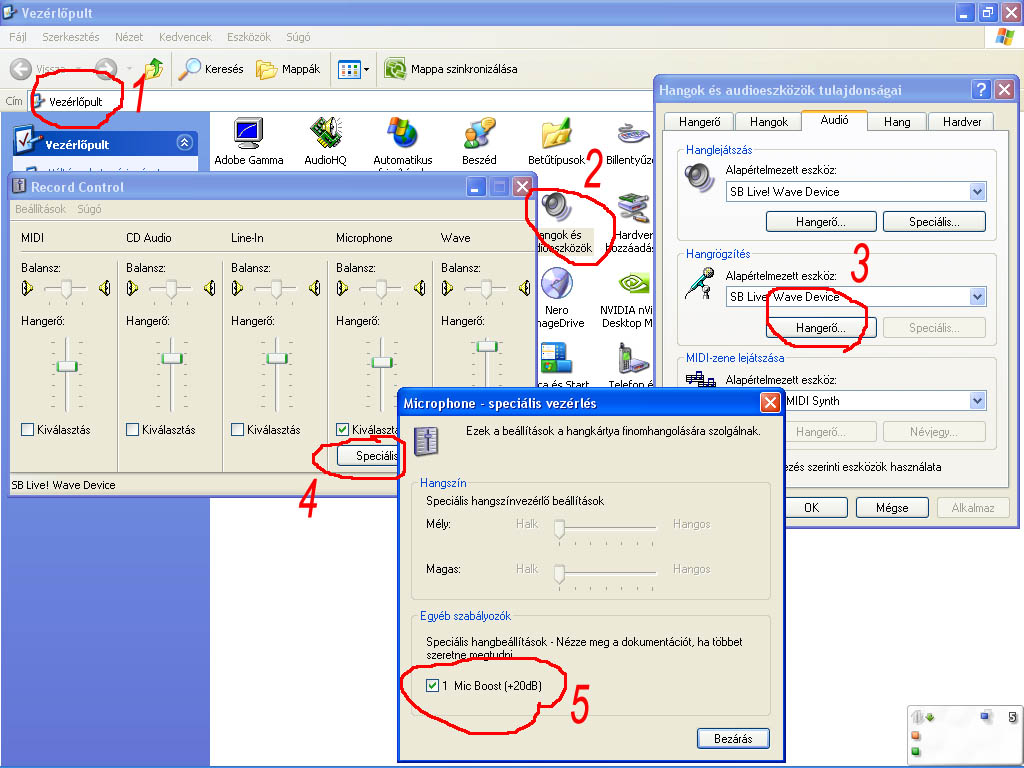Tick the Line-In Kiválasztás checkbox
Viewport: 1024px width, 768px height.
click(x=238, y=429)
